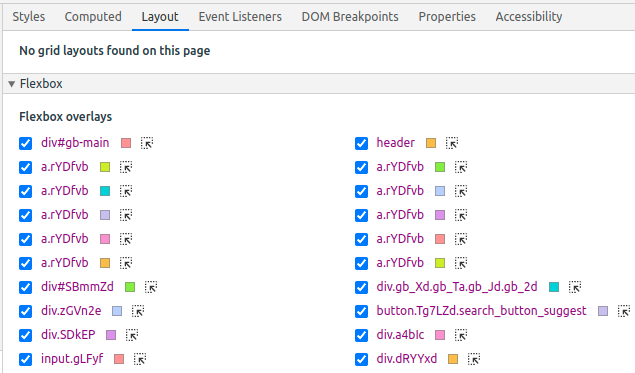
Task: Open orange swatch for div.dRYYxd
Action: click(x=453, y=359)
